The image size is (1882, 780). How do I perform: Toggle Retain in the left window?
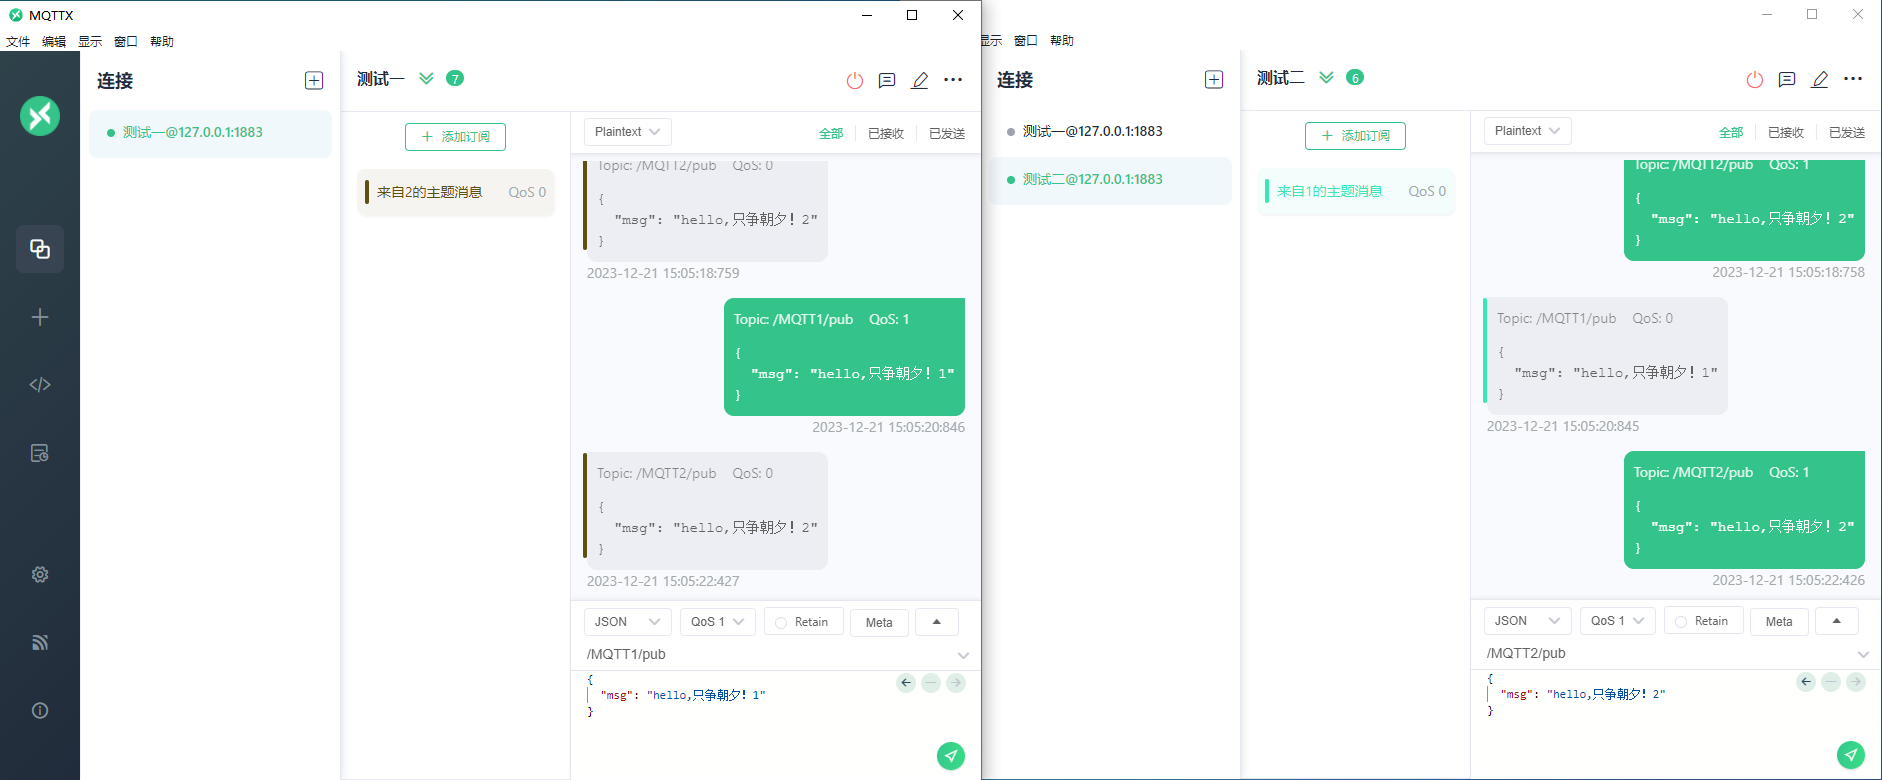click(x=803, y=622)
